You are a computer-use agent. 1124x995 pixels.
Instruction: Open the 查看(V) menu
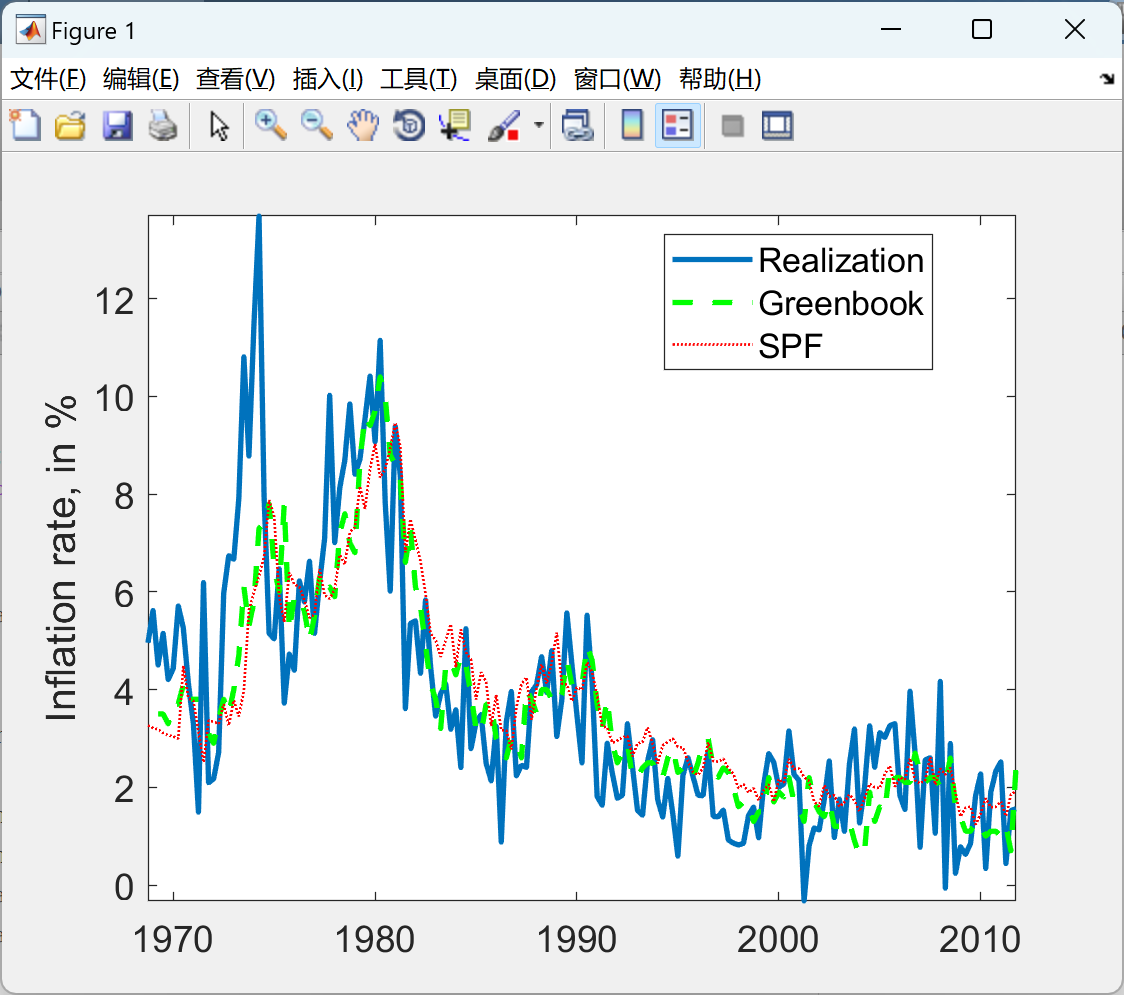pos(235,79)
